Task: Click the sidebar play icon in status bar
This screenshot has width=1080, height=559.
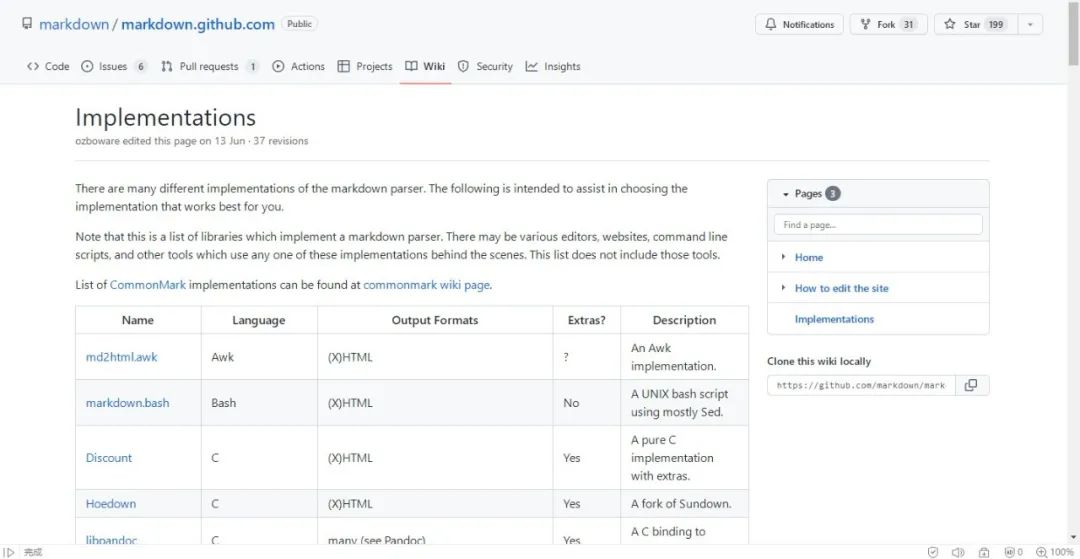Action: click(10, 552)
